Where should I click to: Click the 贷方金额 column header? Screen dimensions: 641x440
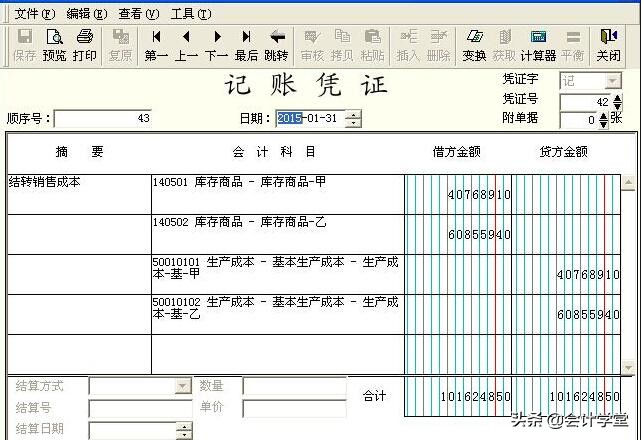(564, 152)
